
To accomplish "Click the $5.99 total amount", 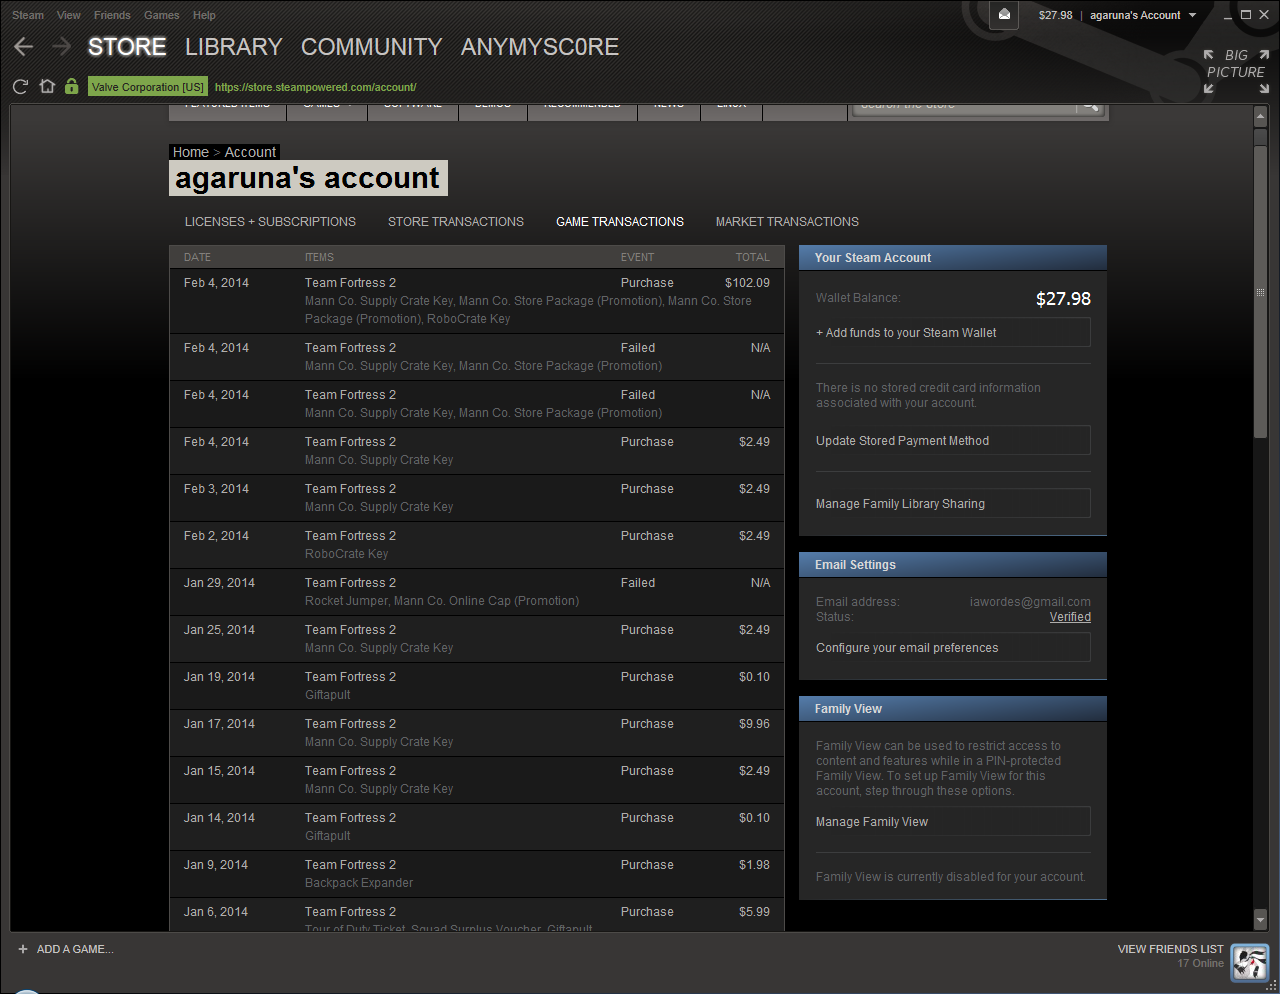I will (754, 912).
